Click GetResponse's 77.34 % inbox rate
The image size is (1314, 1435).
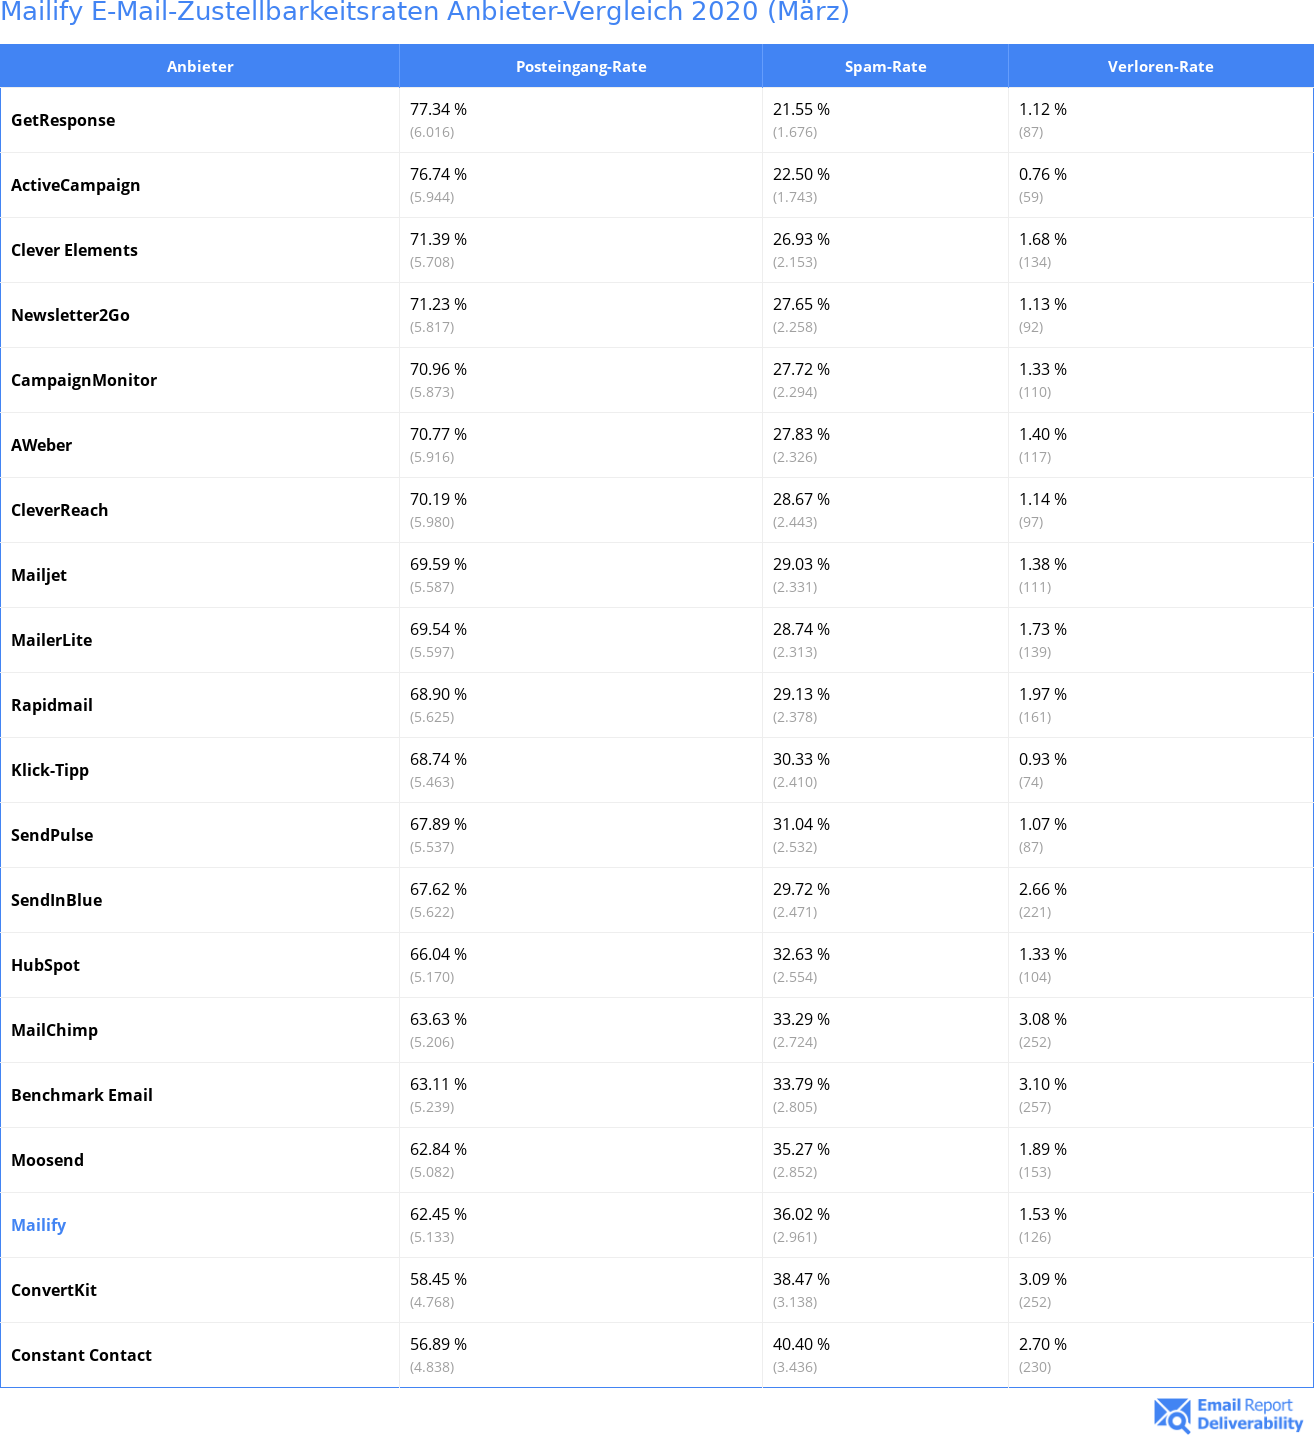point(438,109)
